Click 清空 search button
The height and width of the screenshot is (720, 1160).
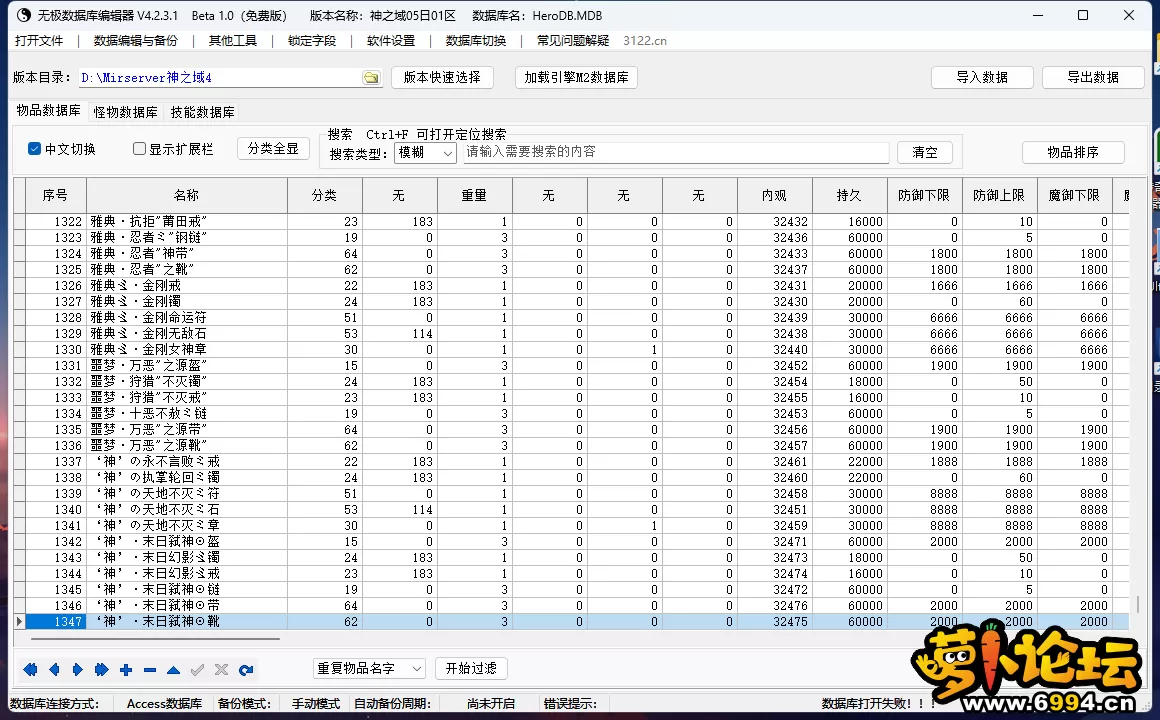coord(925,152)
